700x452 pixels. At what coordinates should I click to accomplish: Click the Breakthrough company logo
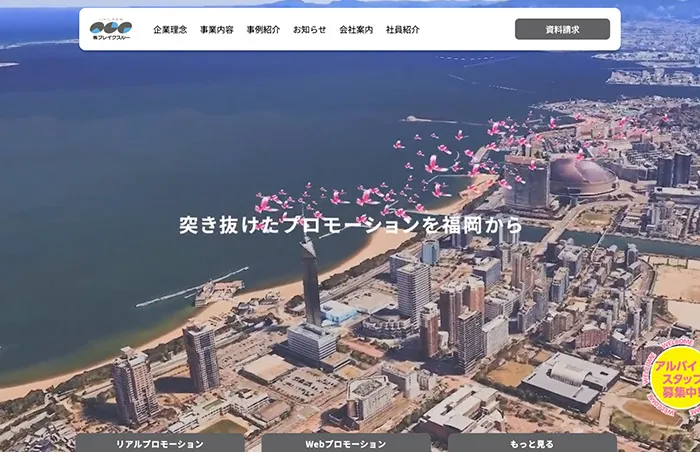(110, 29)
